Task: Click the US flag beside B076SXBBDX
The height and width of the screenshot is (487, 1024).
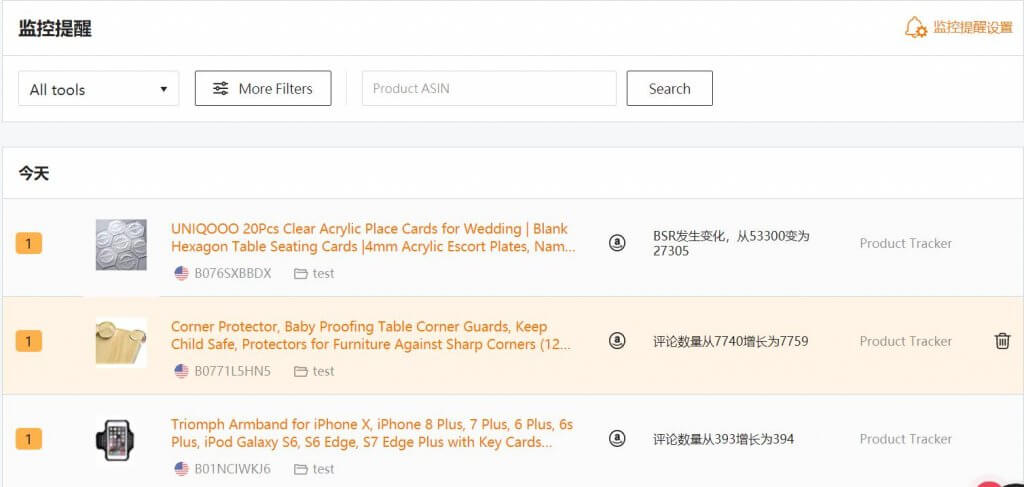Action: coord(182,274)
